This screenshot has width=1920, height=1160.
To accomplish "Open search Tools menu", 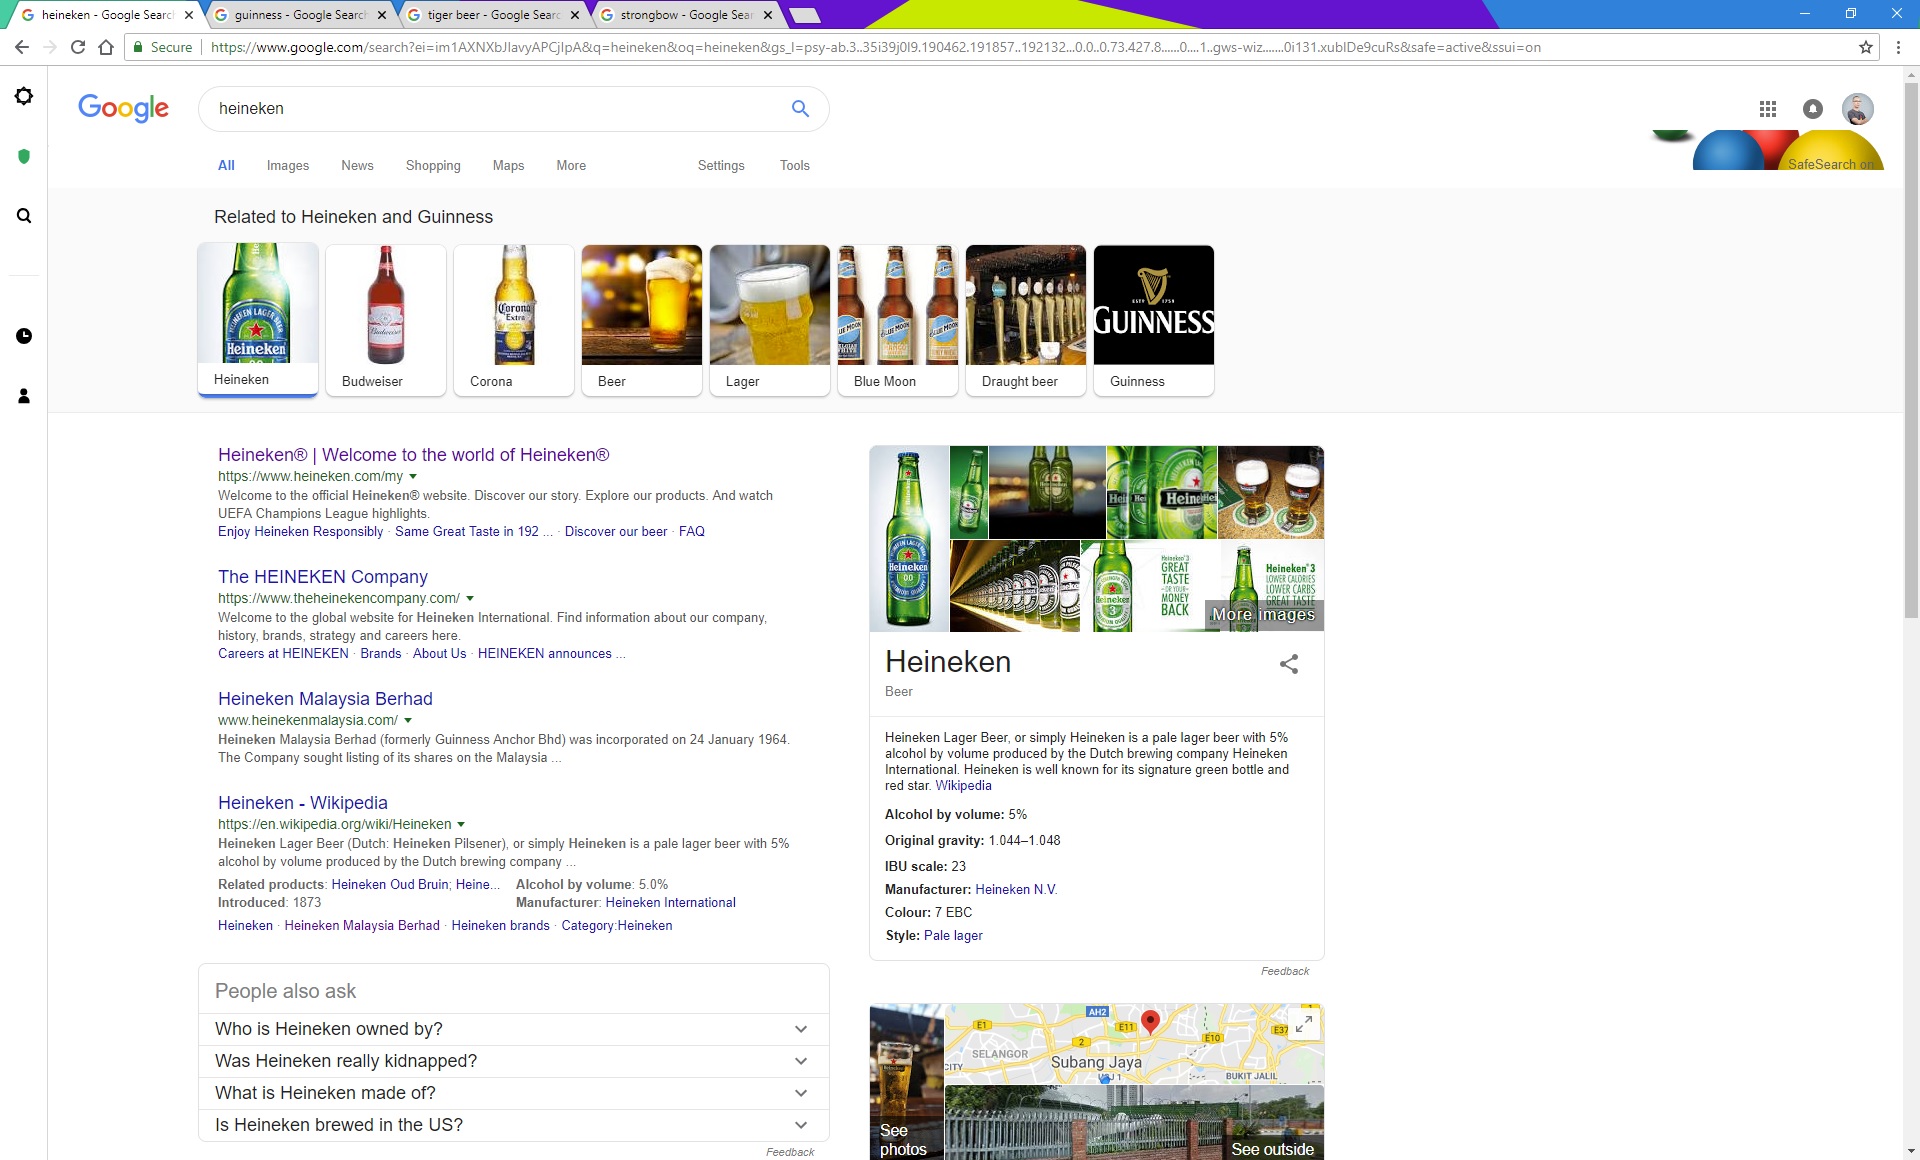I will pyautogui.click(x=795, y=166).
